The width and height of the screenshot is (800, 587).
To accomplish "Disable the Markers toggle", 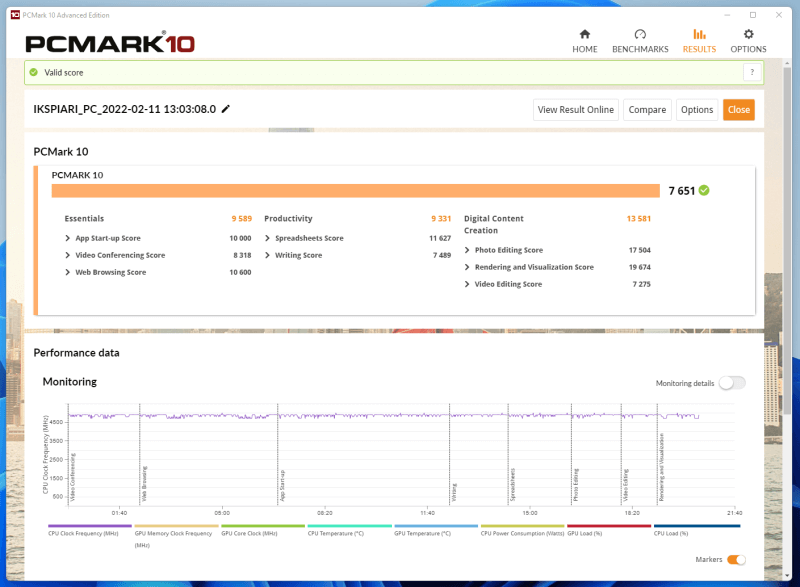I will click(x=736, y=560).
